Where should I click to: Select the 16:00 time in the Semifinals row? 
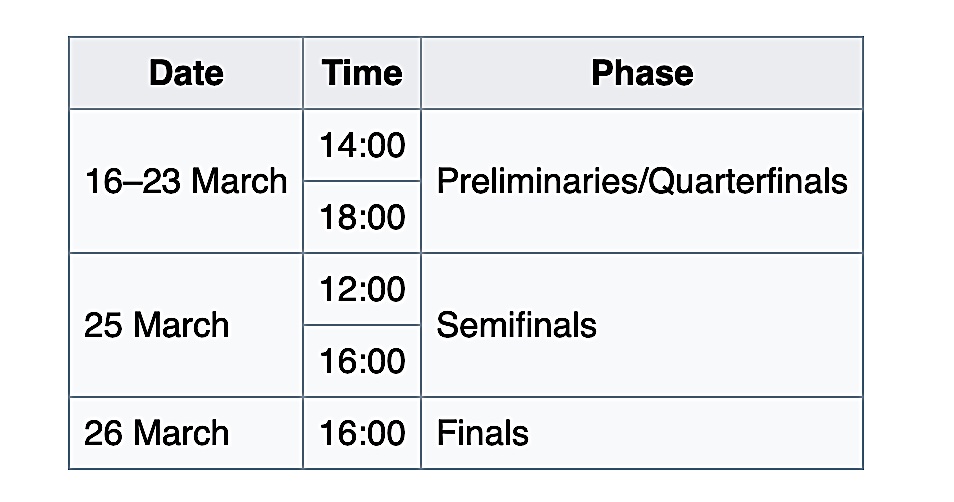coord(362,361)
